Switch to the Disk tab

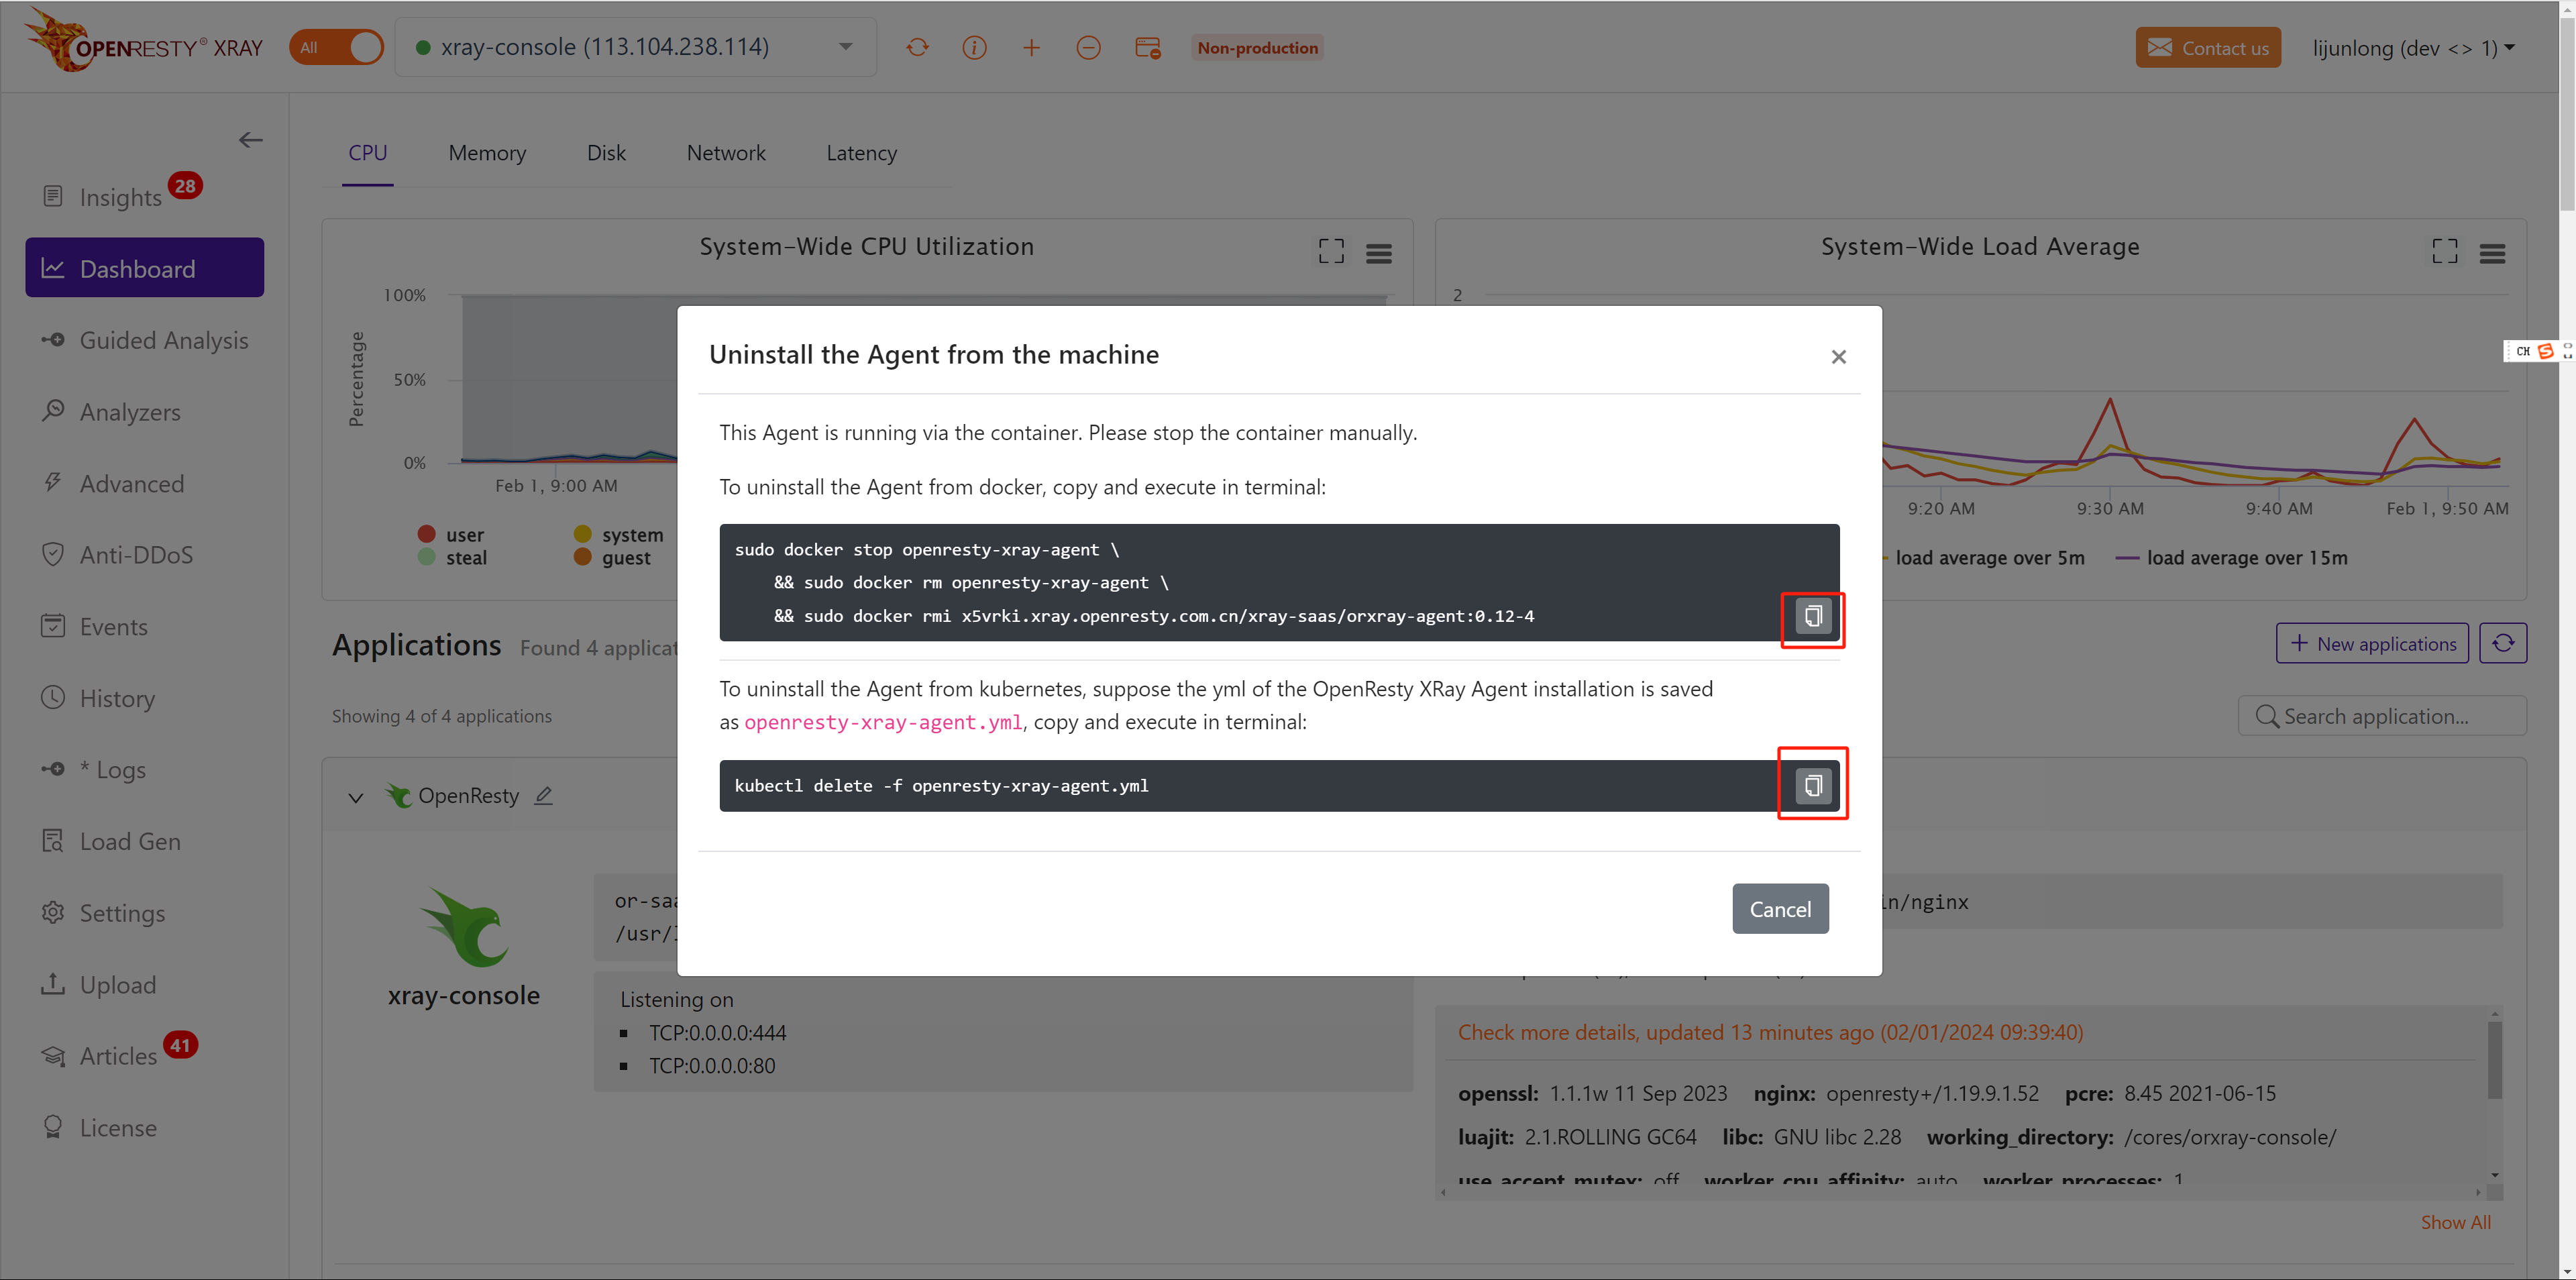point(606,153)
